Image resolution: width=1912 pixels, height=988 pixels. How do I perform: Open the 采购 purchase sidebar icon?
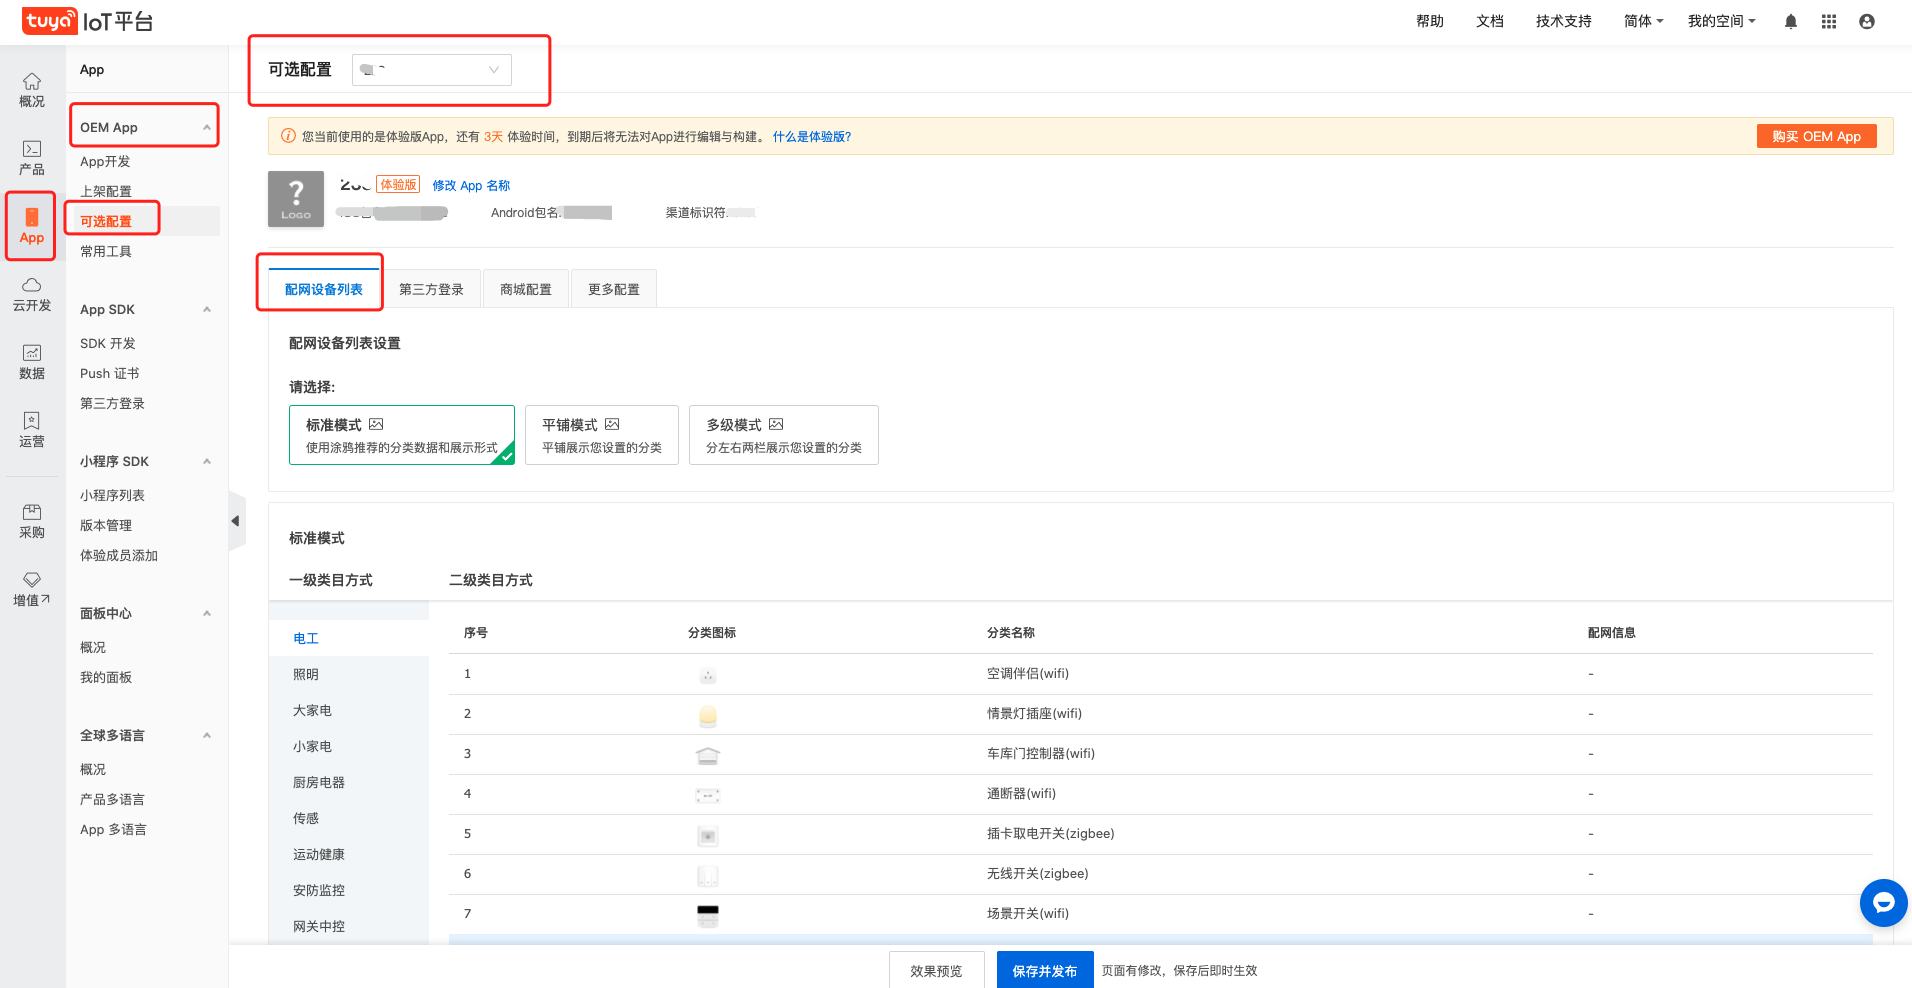coord(32,521)
